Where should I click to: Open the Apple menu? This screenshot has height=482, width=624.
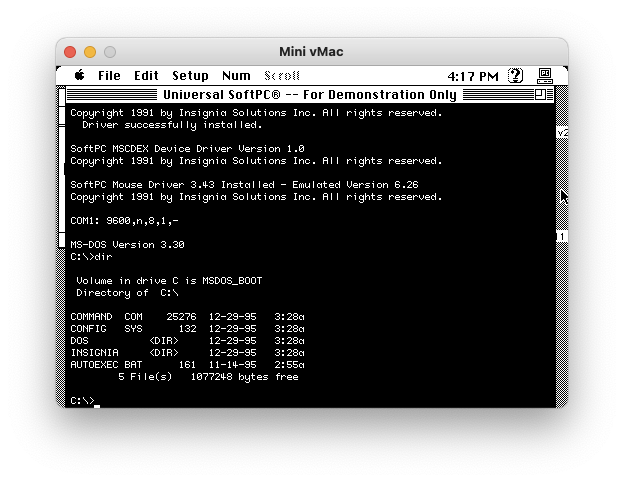tap(80, 75)
